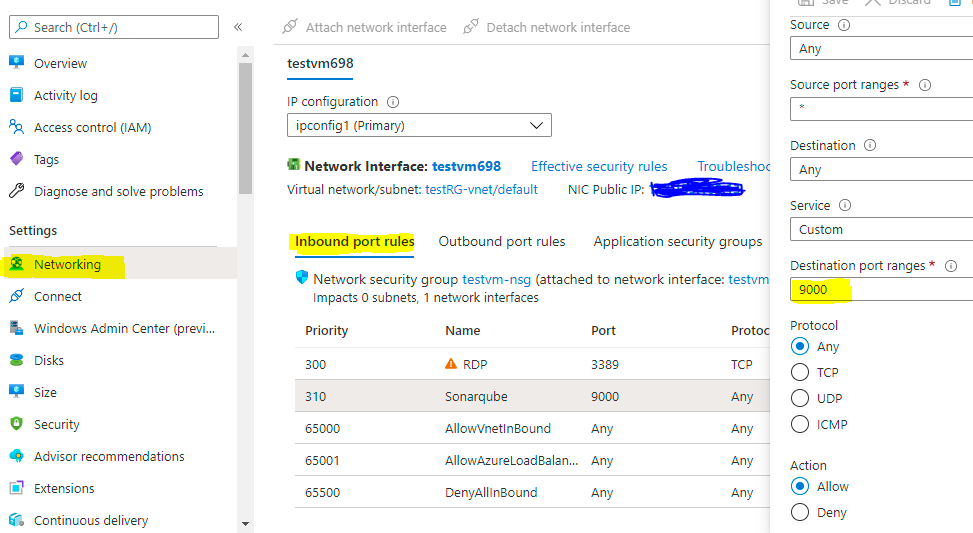Click the Disks icon in sidebar
The height and width of the screenshot is (533, 973).
pyautogui.click(x=16, y=360)
